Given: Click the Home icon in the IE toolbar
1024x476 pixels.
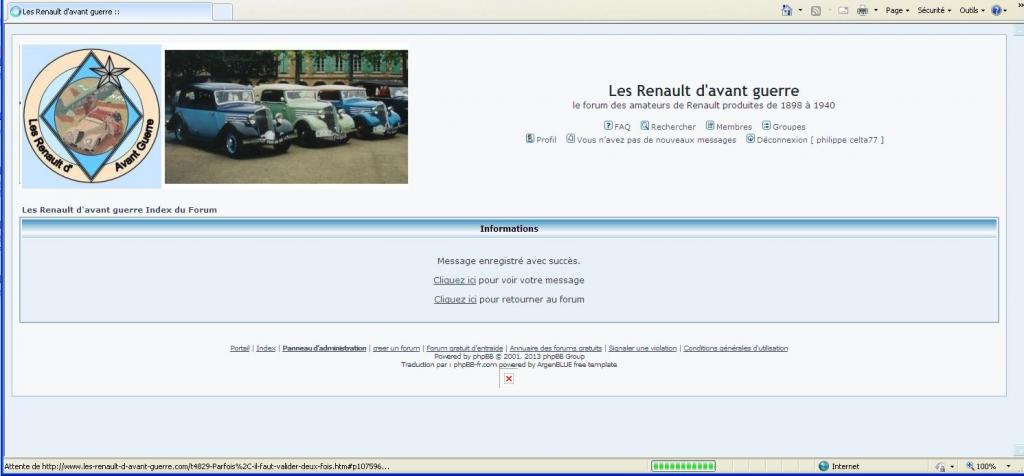Looking at the screenshot, I should pos(787,10).
